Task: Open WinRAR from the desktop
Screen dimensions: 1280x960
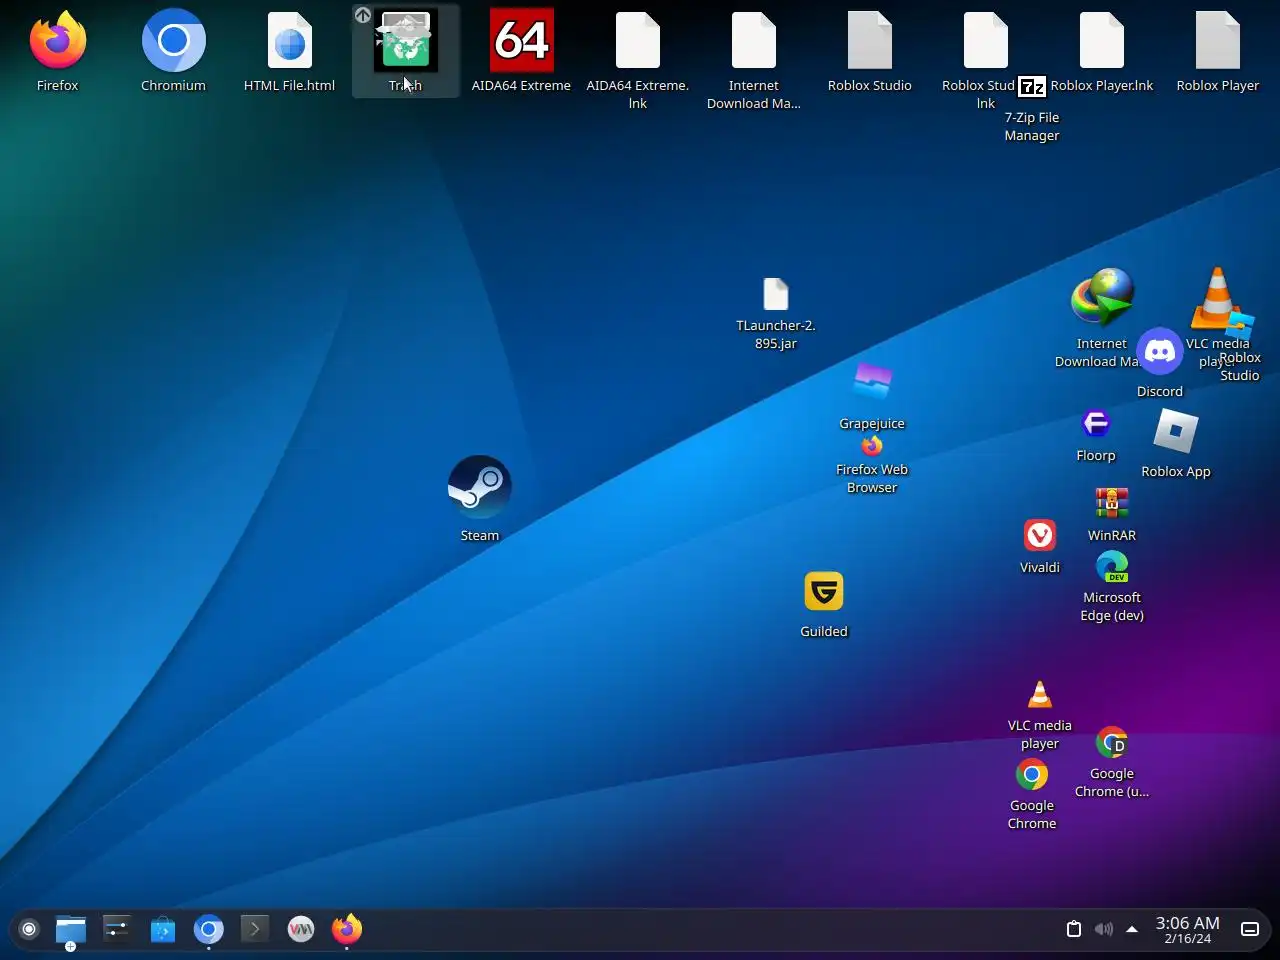Action: point(1112,503)
